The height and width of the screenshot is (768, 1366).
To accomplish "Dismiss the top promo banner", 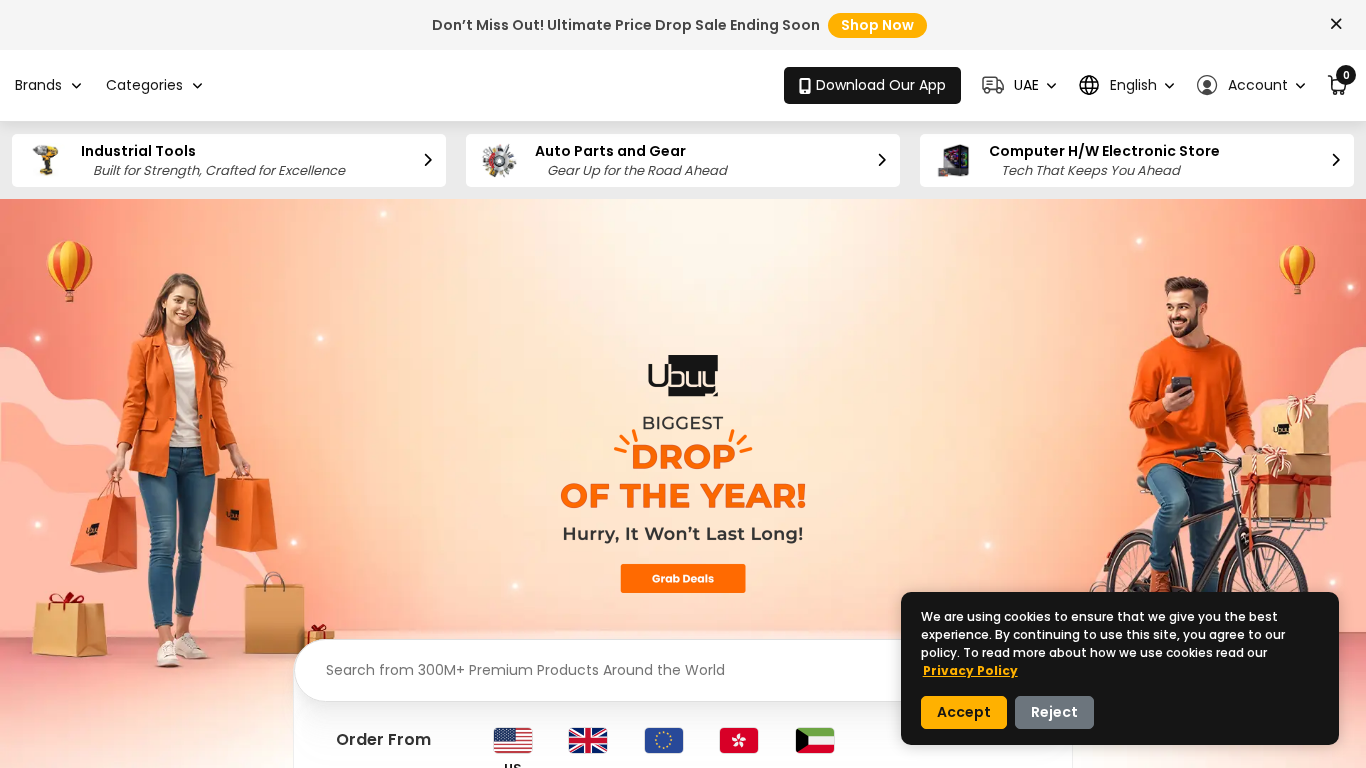I will click(1336, 24).
